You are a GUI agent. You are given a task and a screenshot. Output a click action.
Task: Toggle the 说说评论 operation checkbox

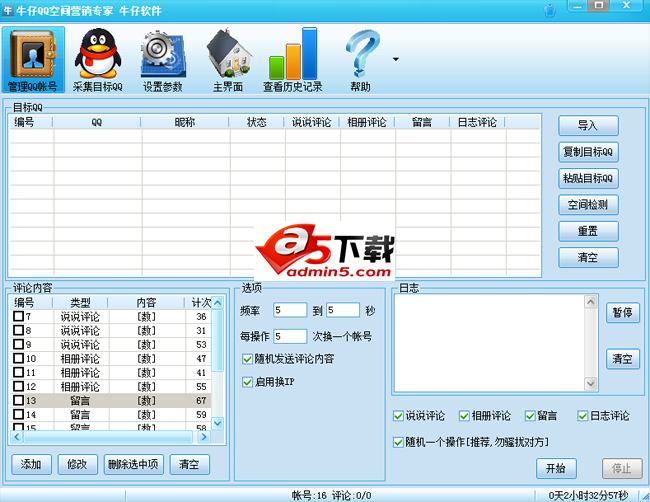pos(398,416)
